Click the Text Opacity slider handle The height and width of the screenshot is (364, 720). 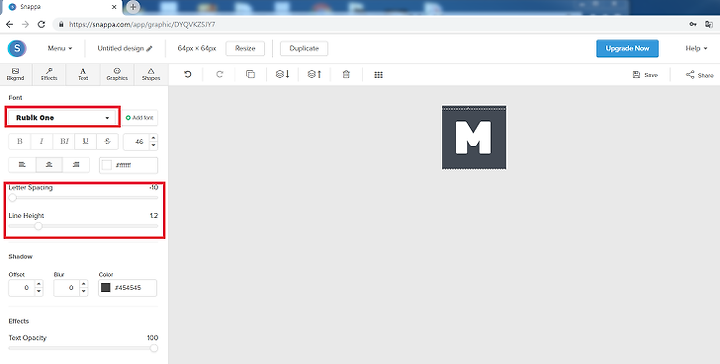154,348
